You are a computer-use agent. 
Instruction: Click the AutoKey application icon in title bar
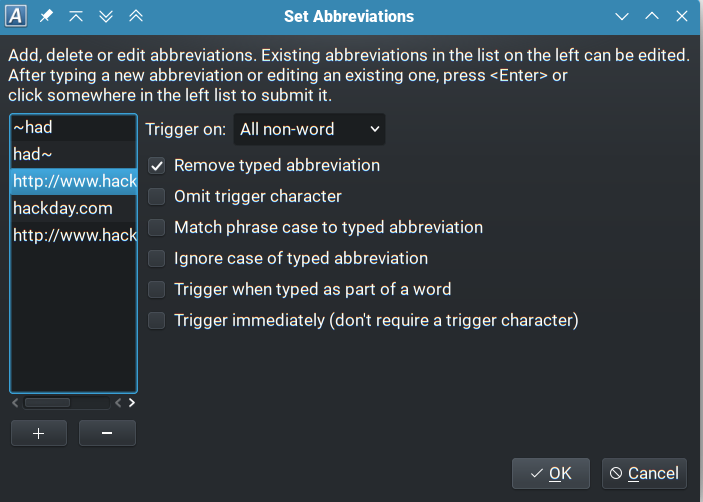tap(17, 17)
